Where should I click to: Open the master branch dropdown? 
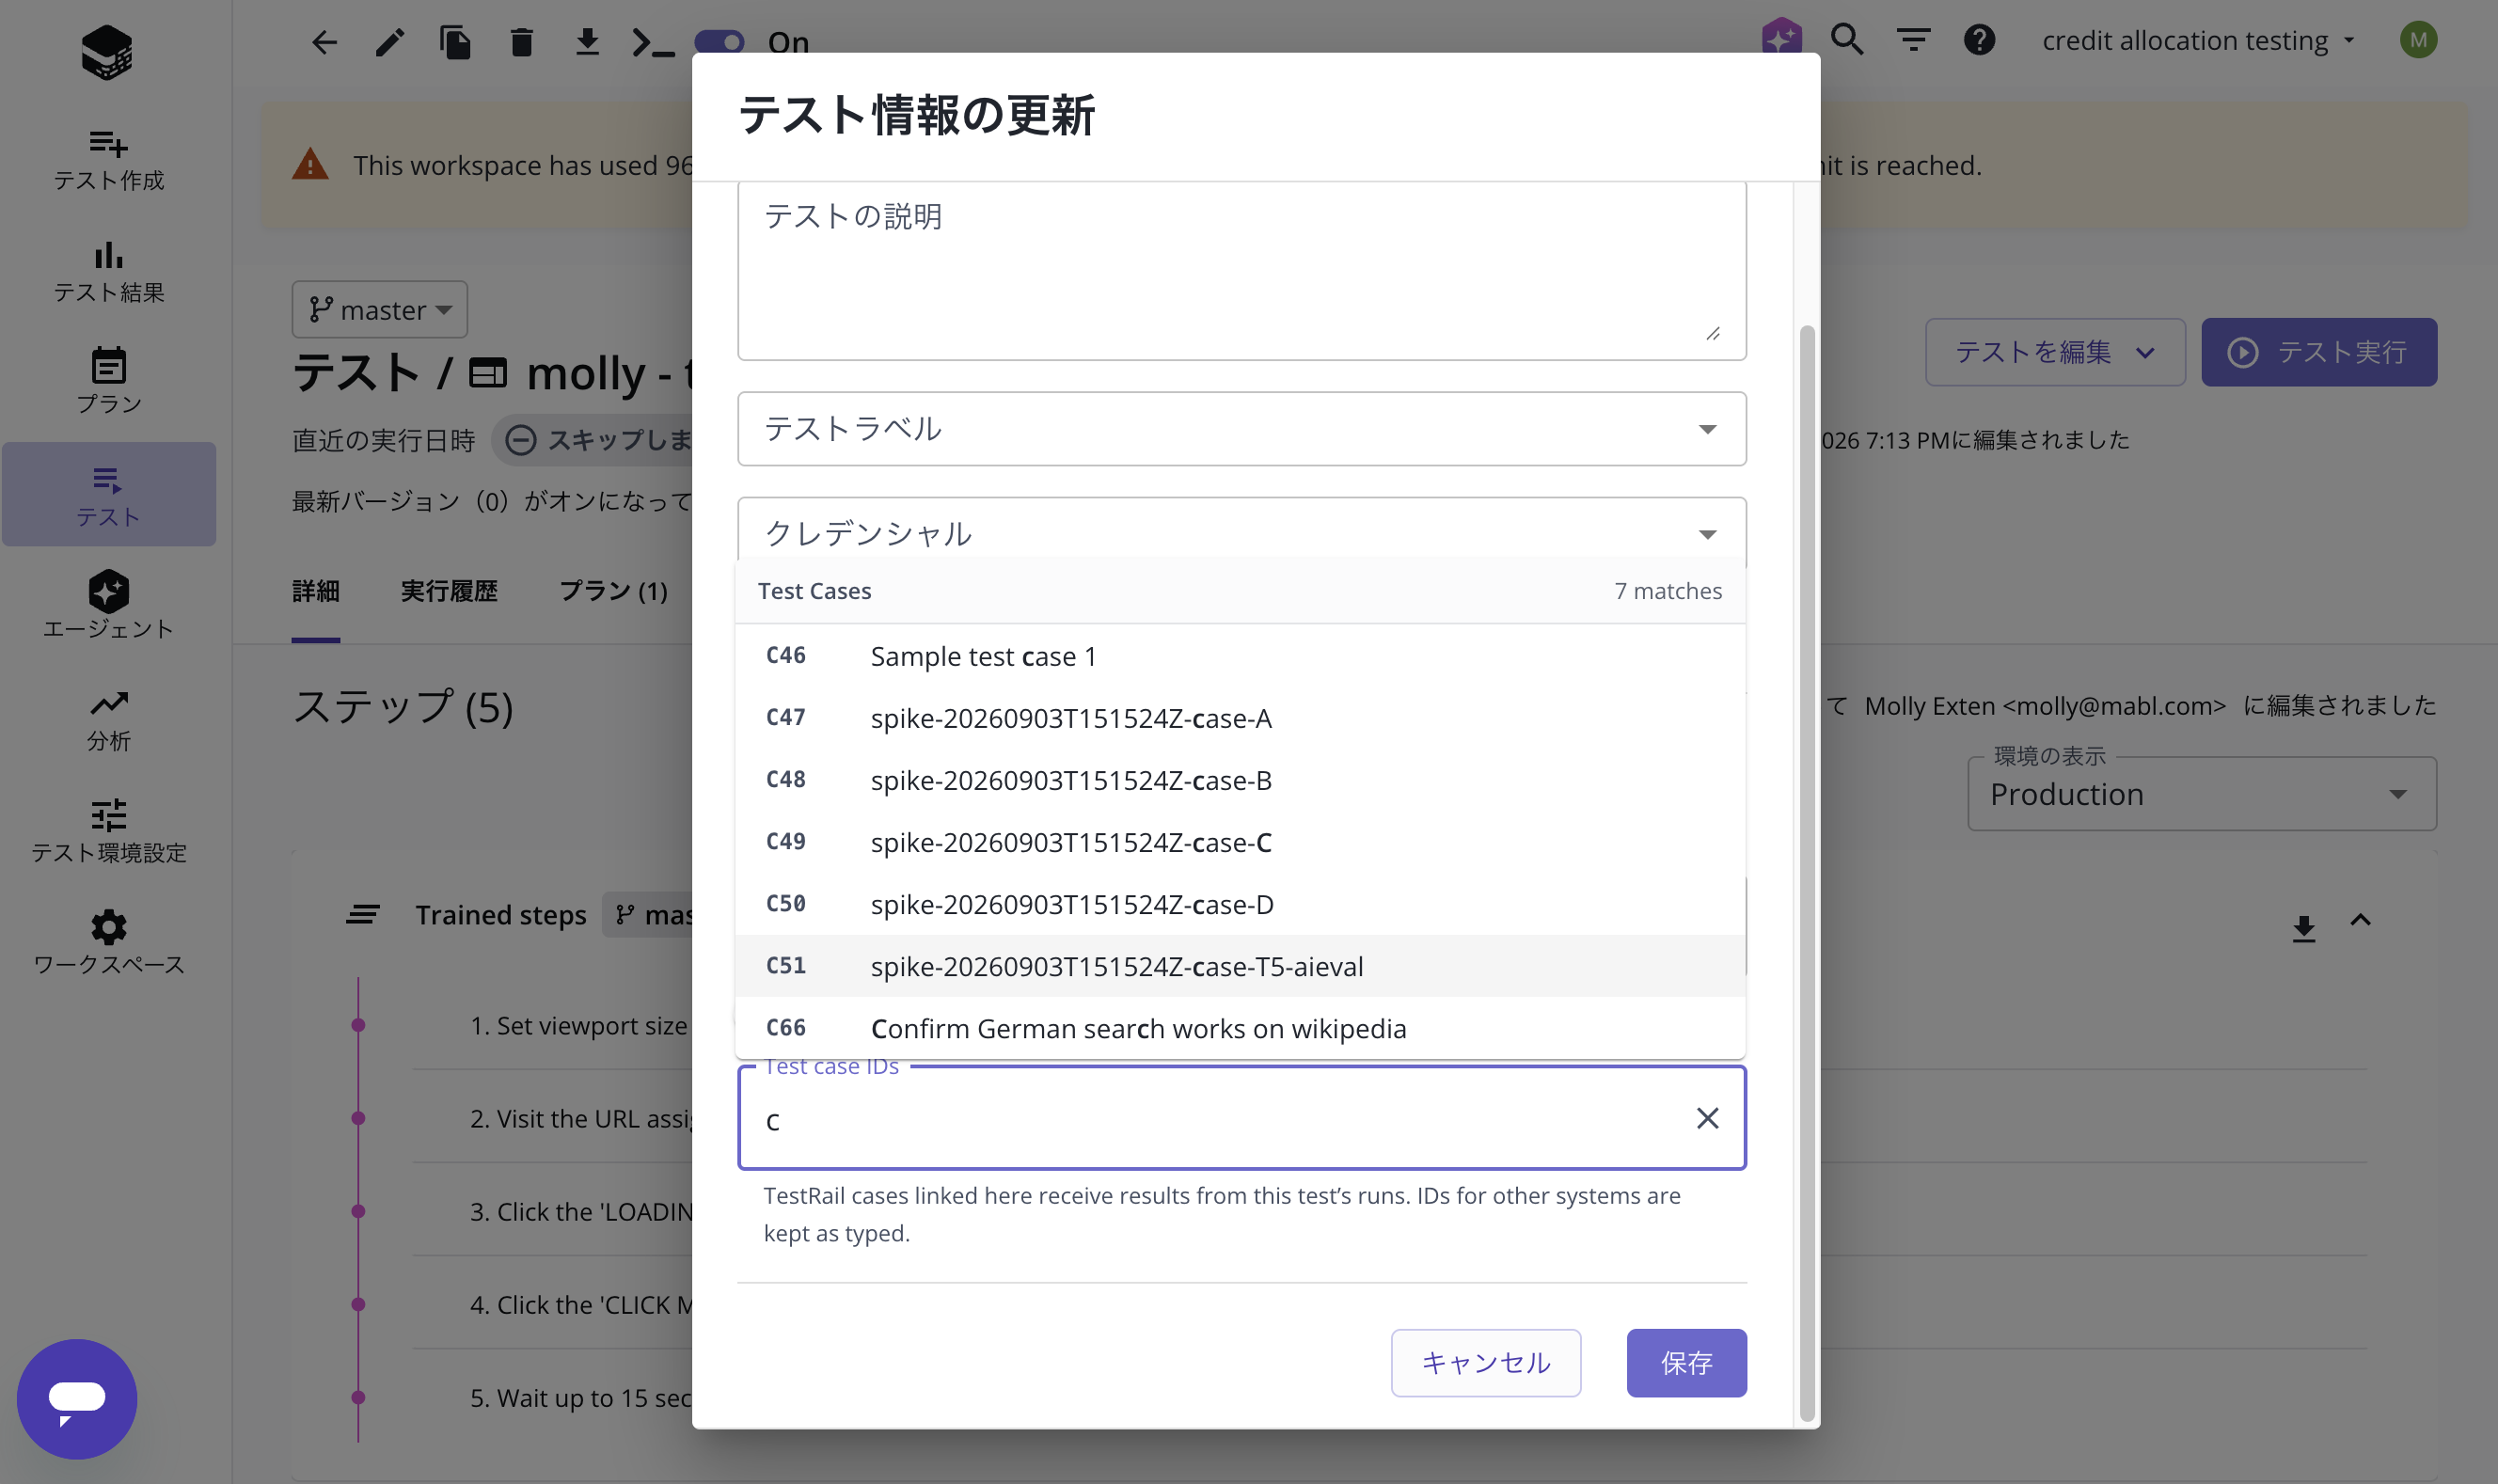[380, 310]
